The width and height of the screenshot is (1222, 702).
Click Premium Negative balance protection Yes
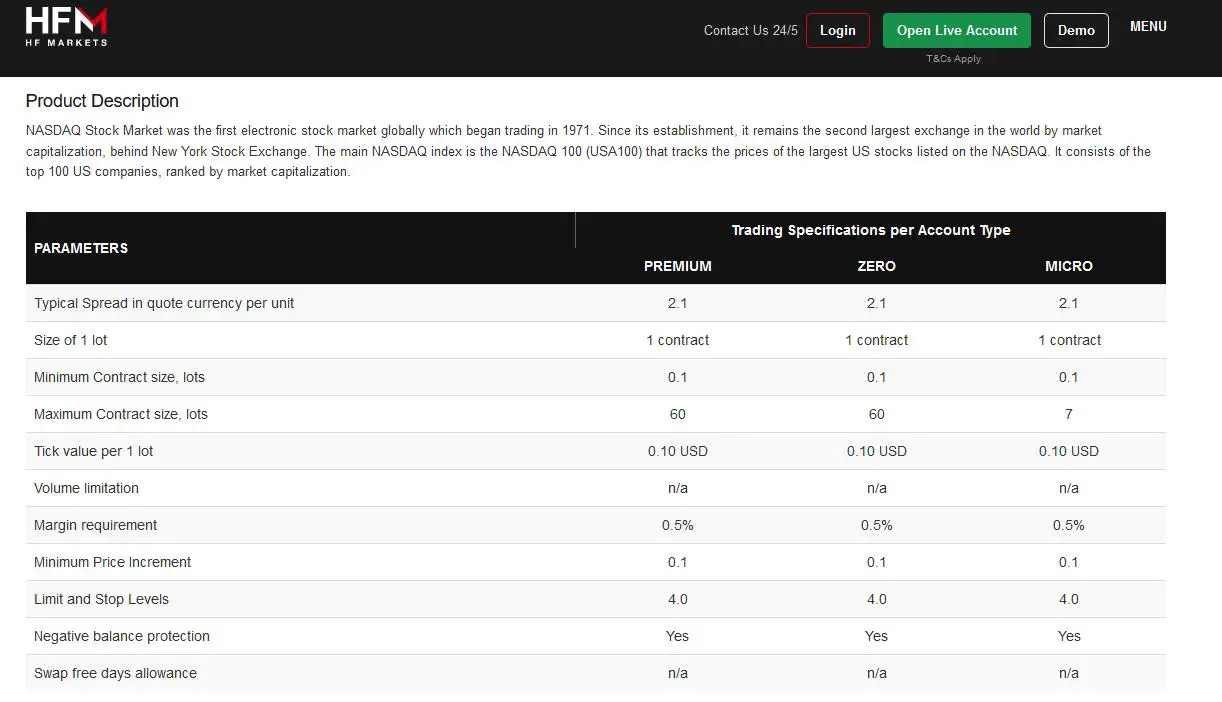(678, 636)
